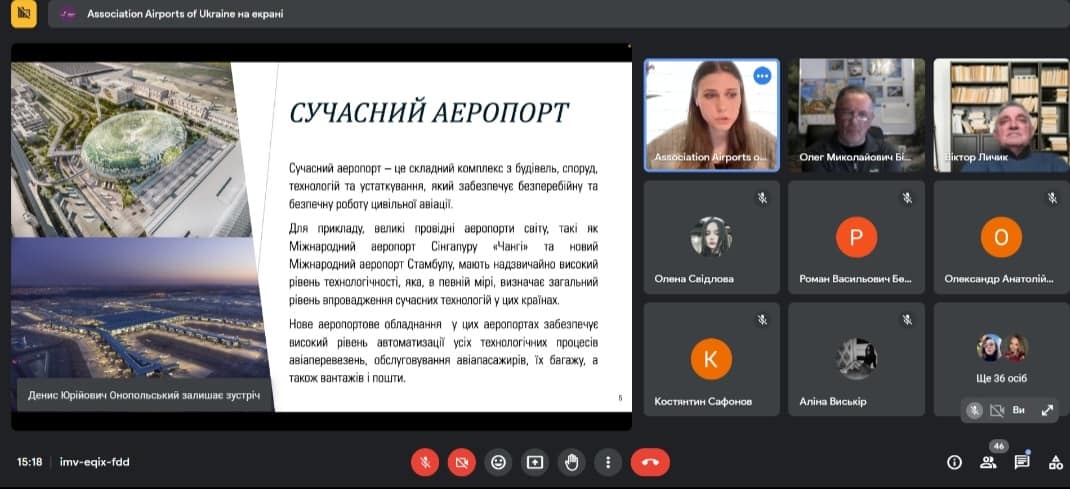Viewport: 1070px width, 489px height.
Task: Click Роман Васильович's avatar tile
Action: 855,236
